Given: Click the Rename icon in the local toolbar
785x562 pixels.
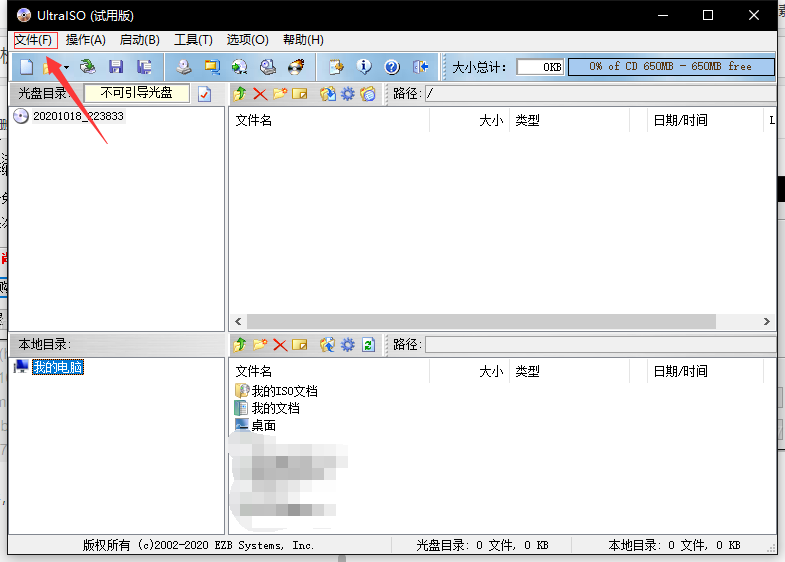Looking at the screenshot, I should (x=299, y=345).
